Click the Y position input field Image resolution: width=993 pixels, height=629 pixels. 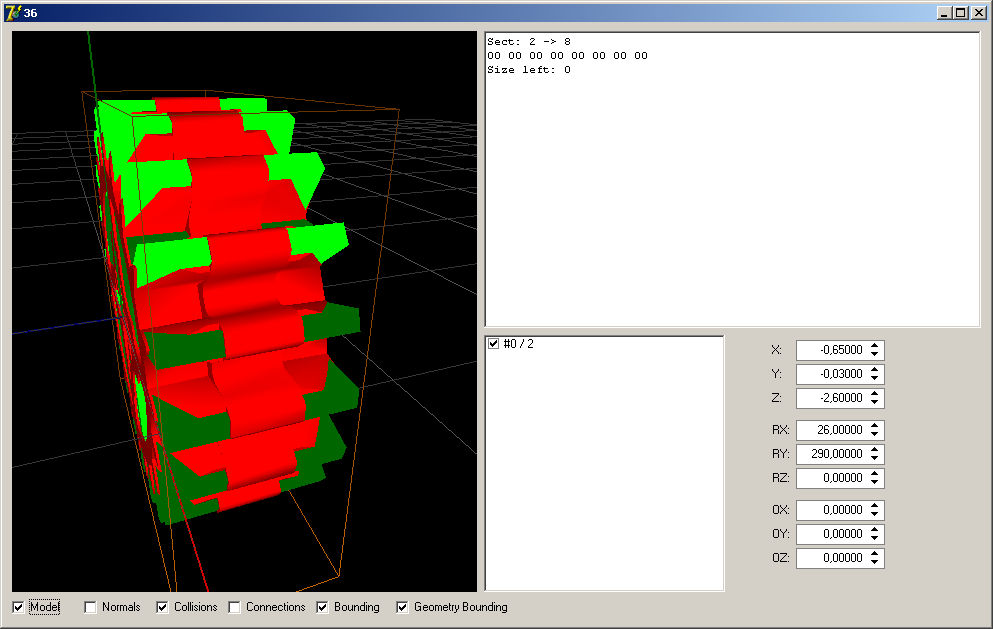(x=830, y=374)
